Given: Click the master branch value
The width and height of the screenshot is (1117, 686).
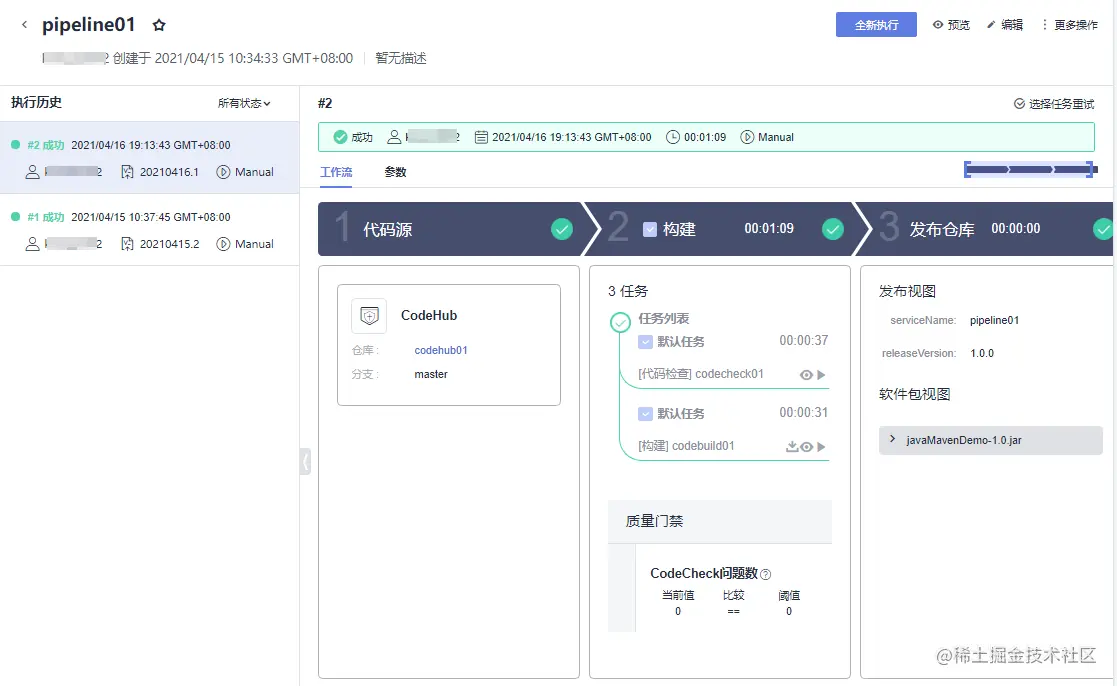Looking at the screenshot, I should point(431,375).
